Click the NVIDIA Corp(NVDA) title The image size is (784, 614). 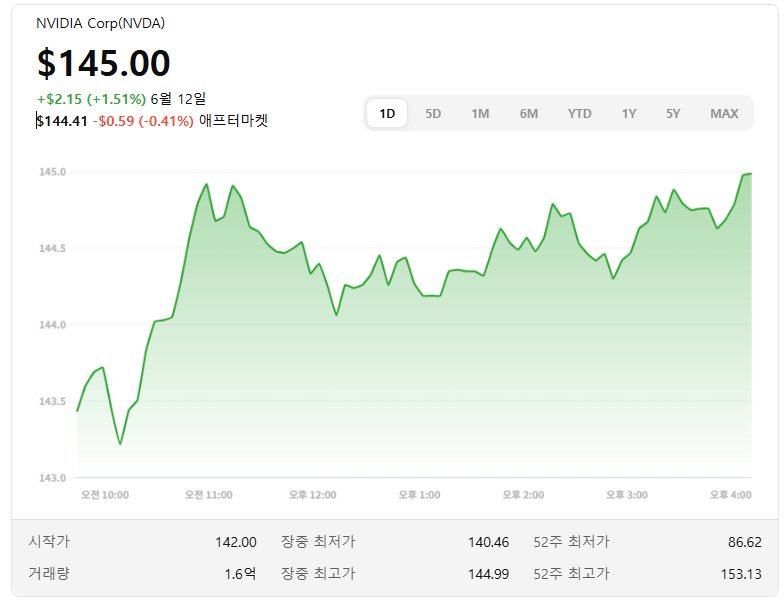[100, 23]
